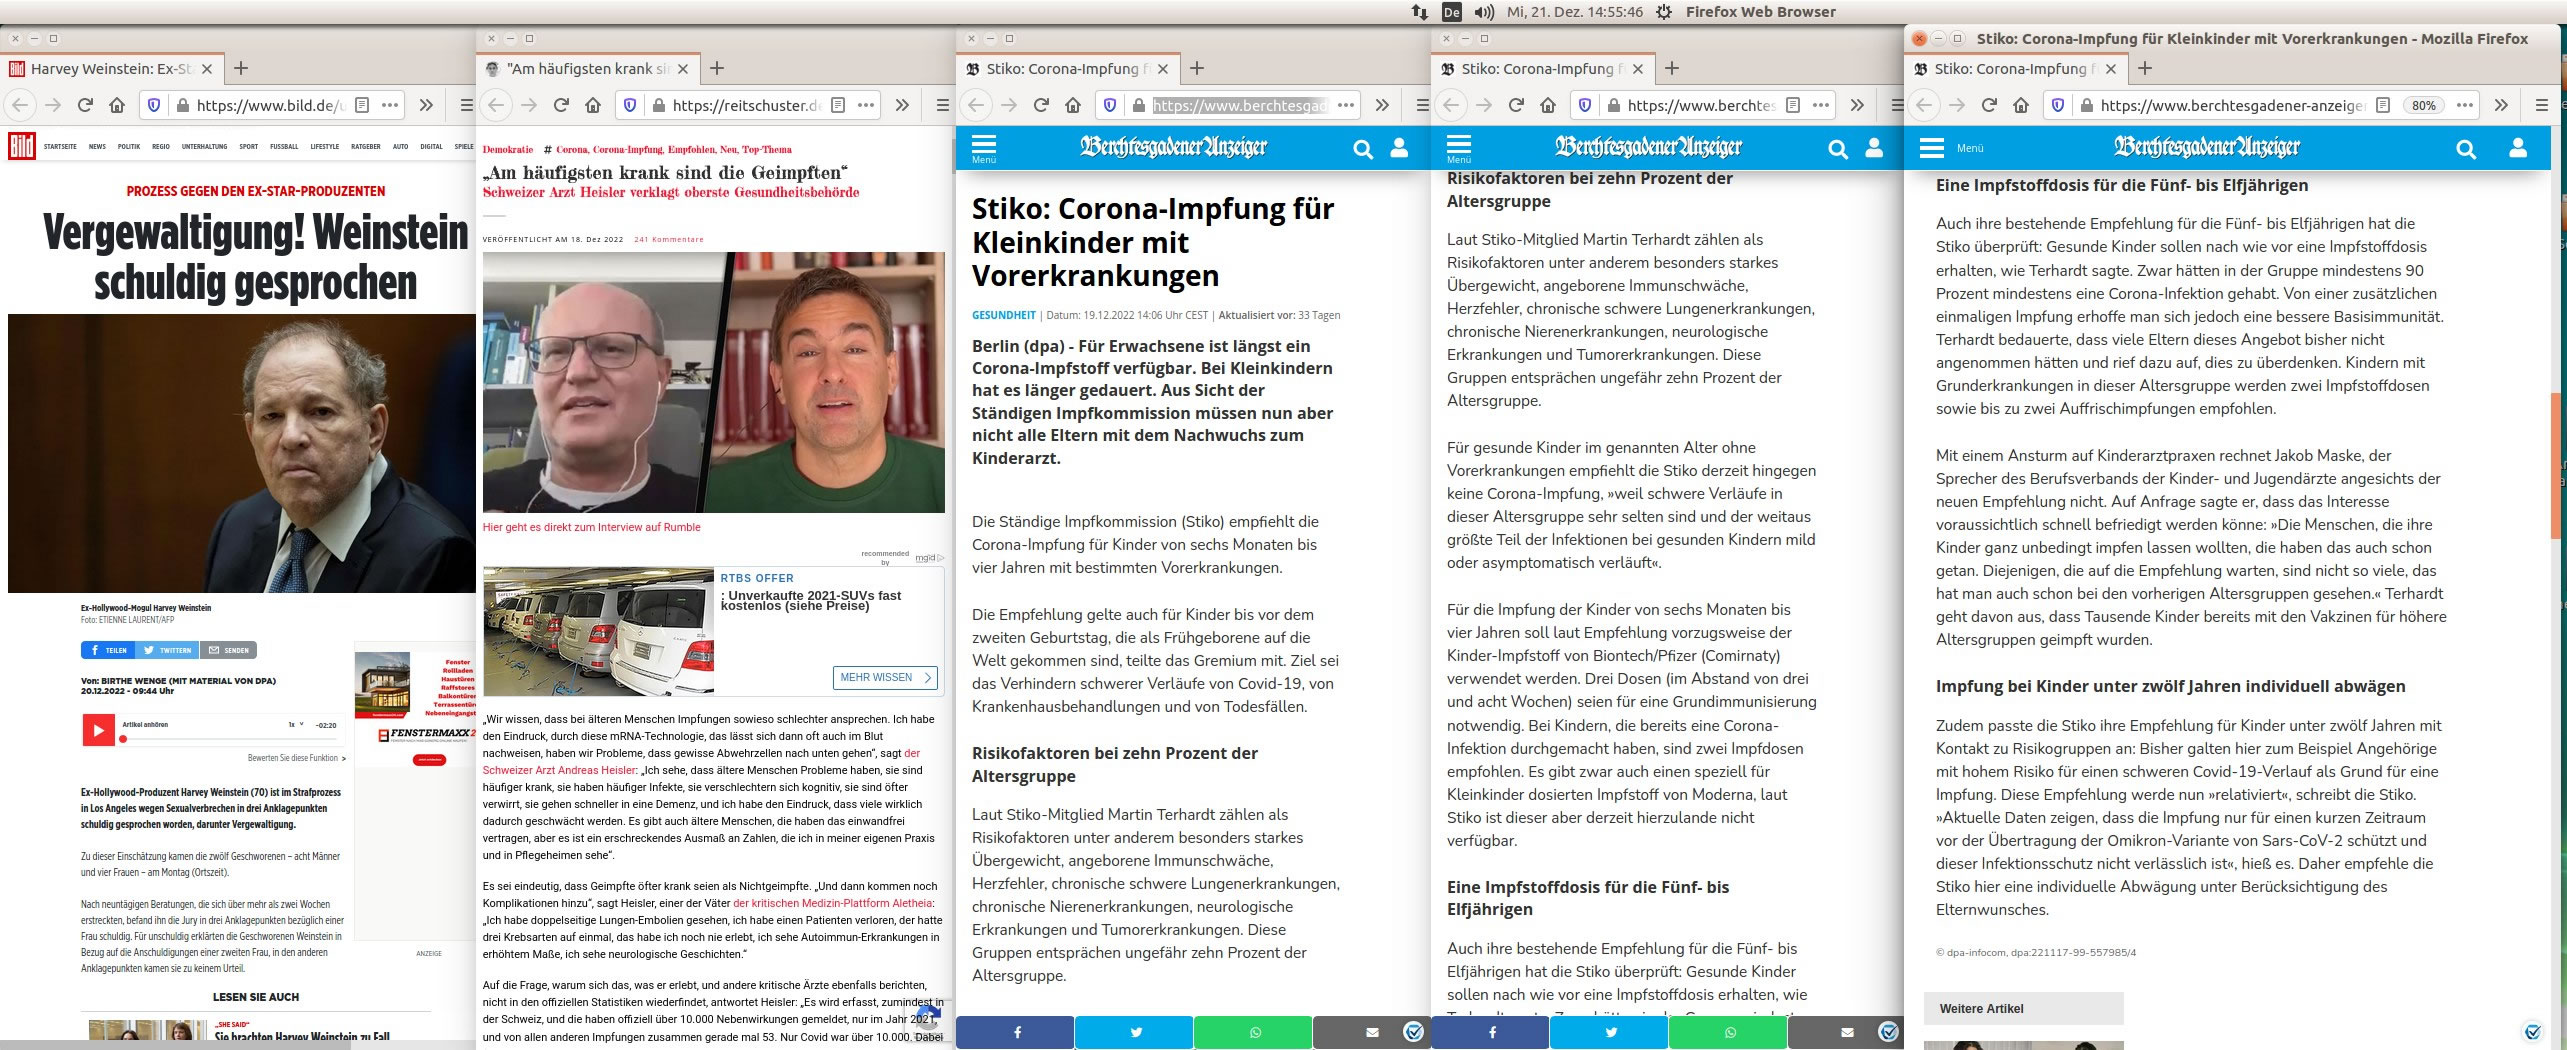Click 'Hier geht es direkt zum Interview auf Rumble'
Screen dimensions: 2567x1050
pos(592,527)
